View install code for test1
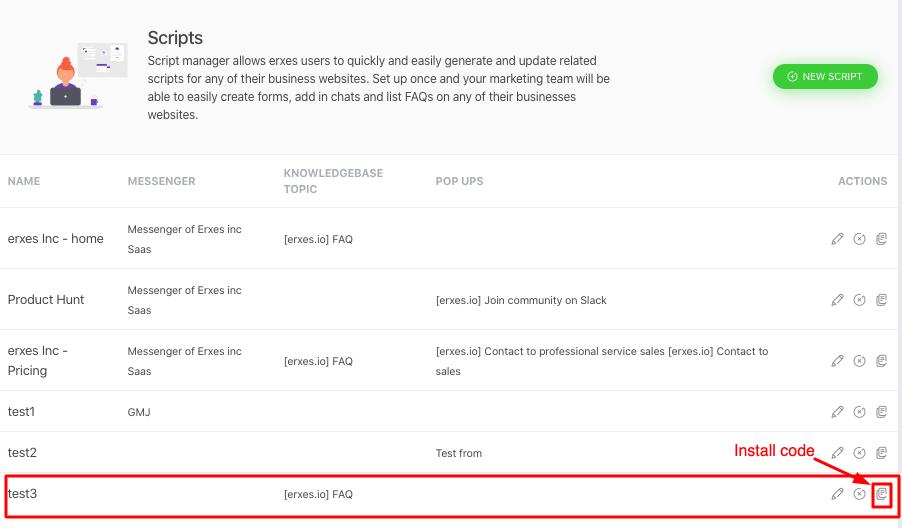The image size is (902, 528). [x=881, y=412]
